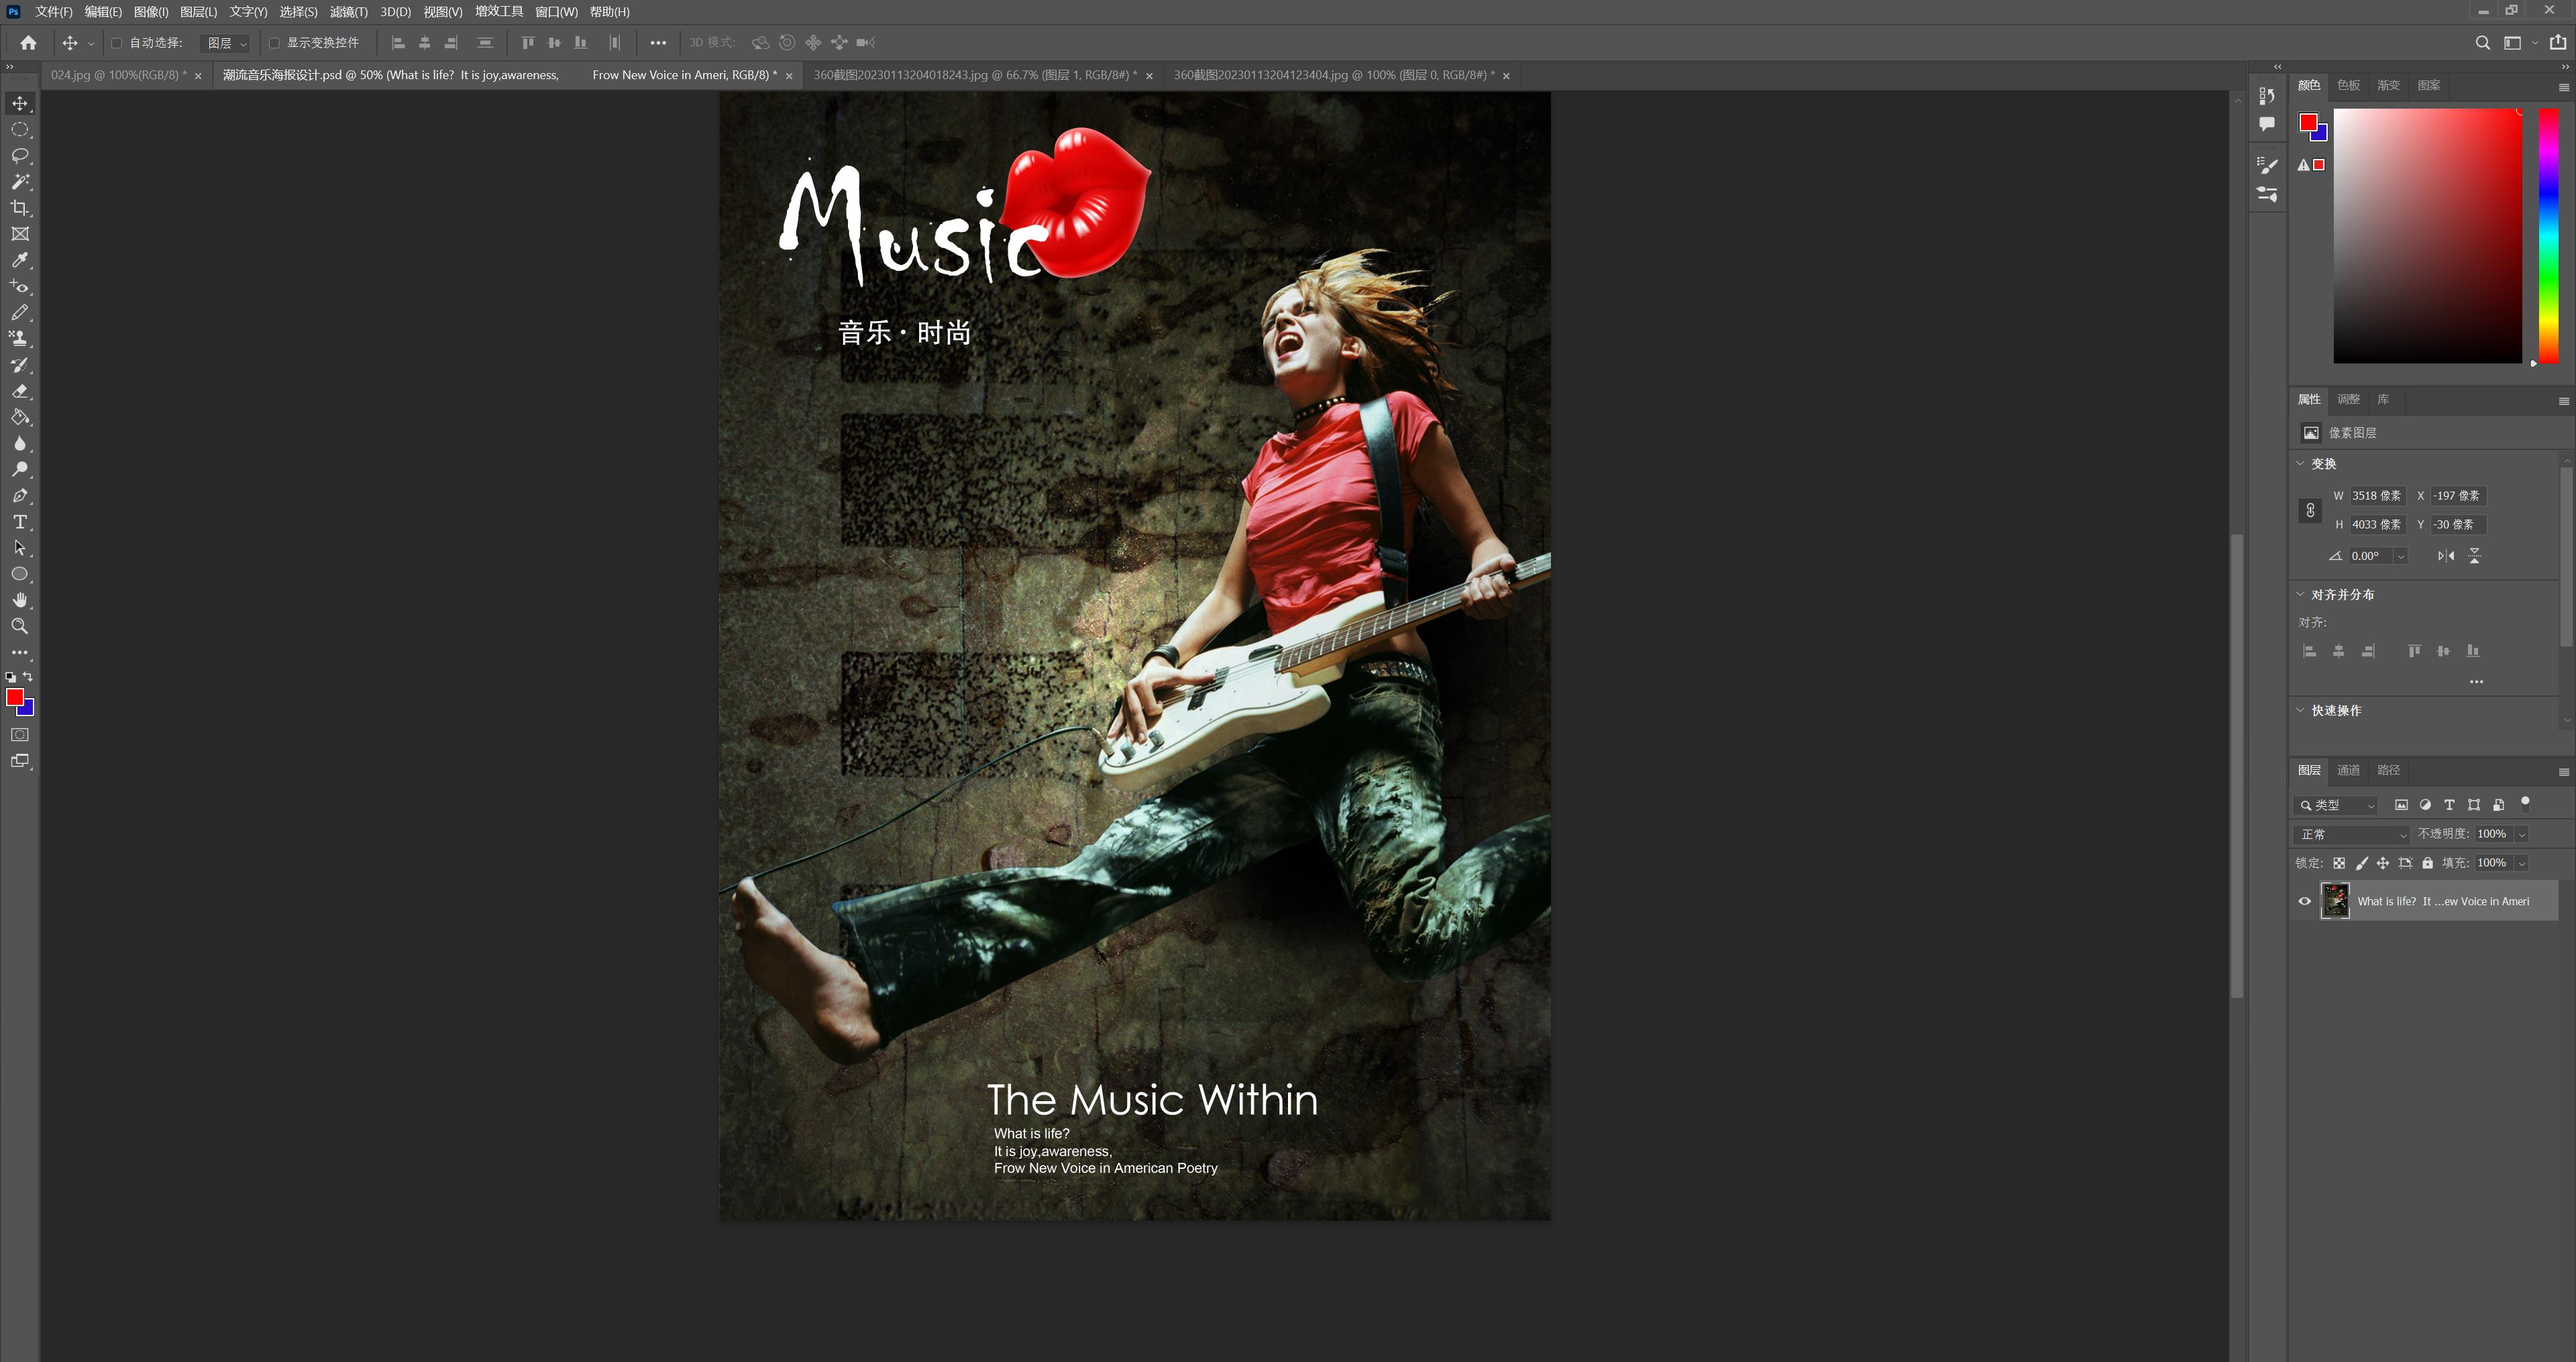Click the layer thumbnail in Layers panel

(x=2335, y=901)
